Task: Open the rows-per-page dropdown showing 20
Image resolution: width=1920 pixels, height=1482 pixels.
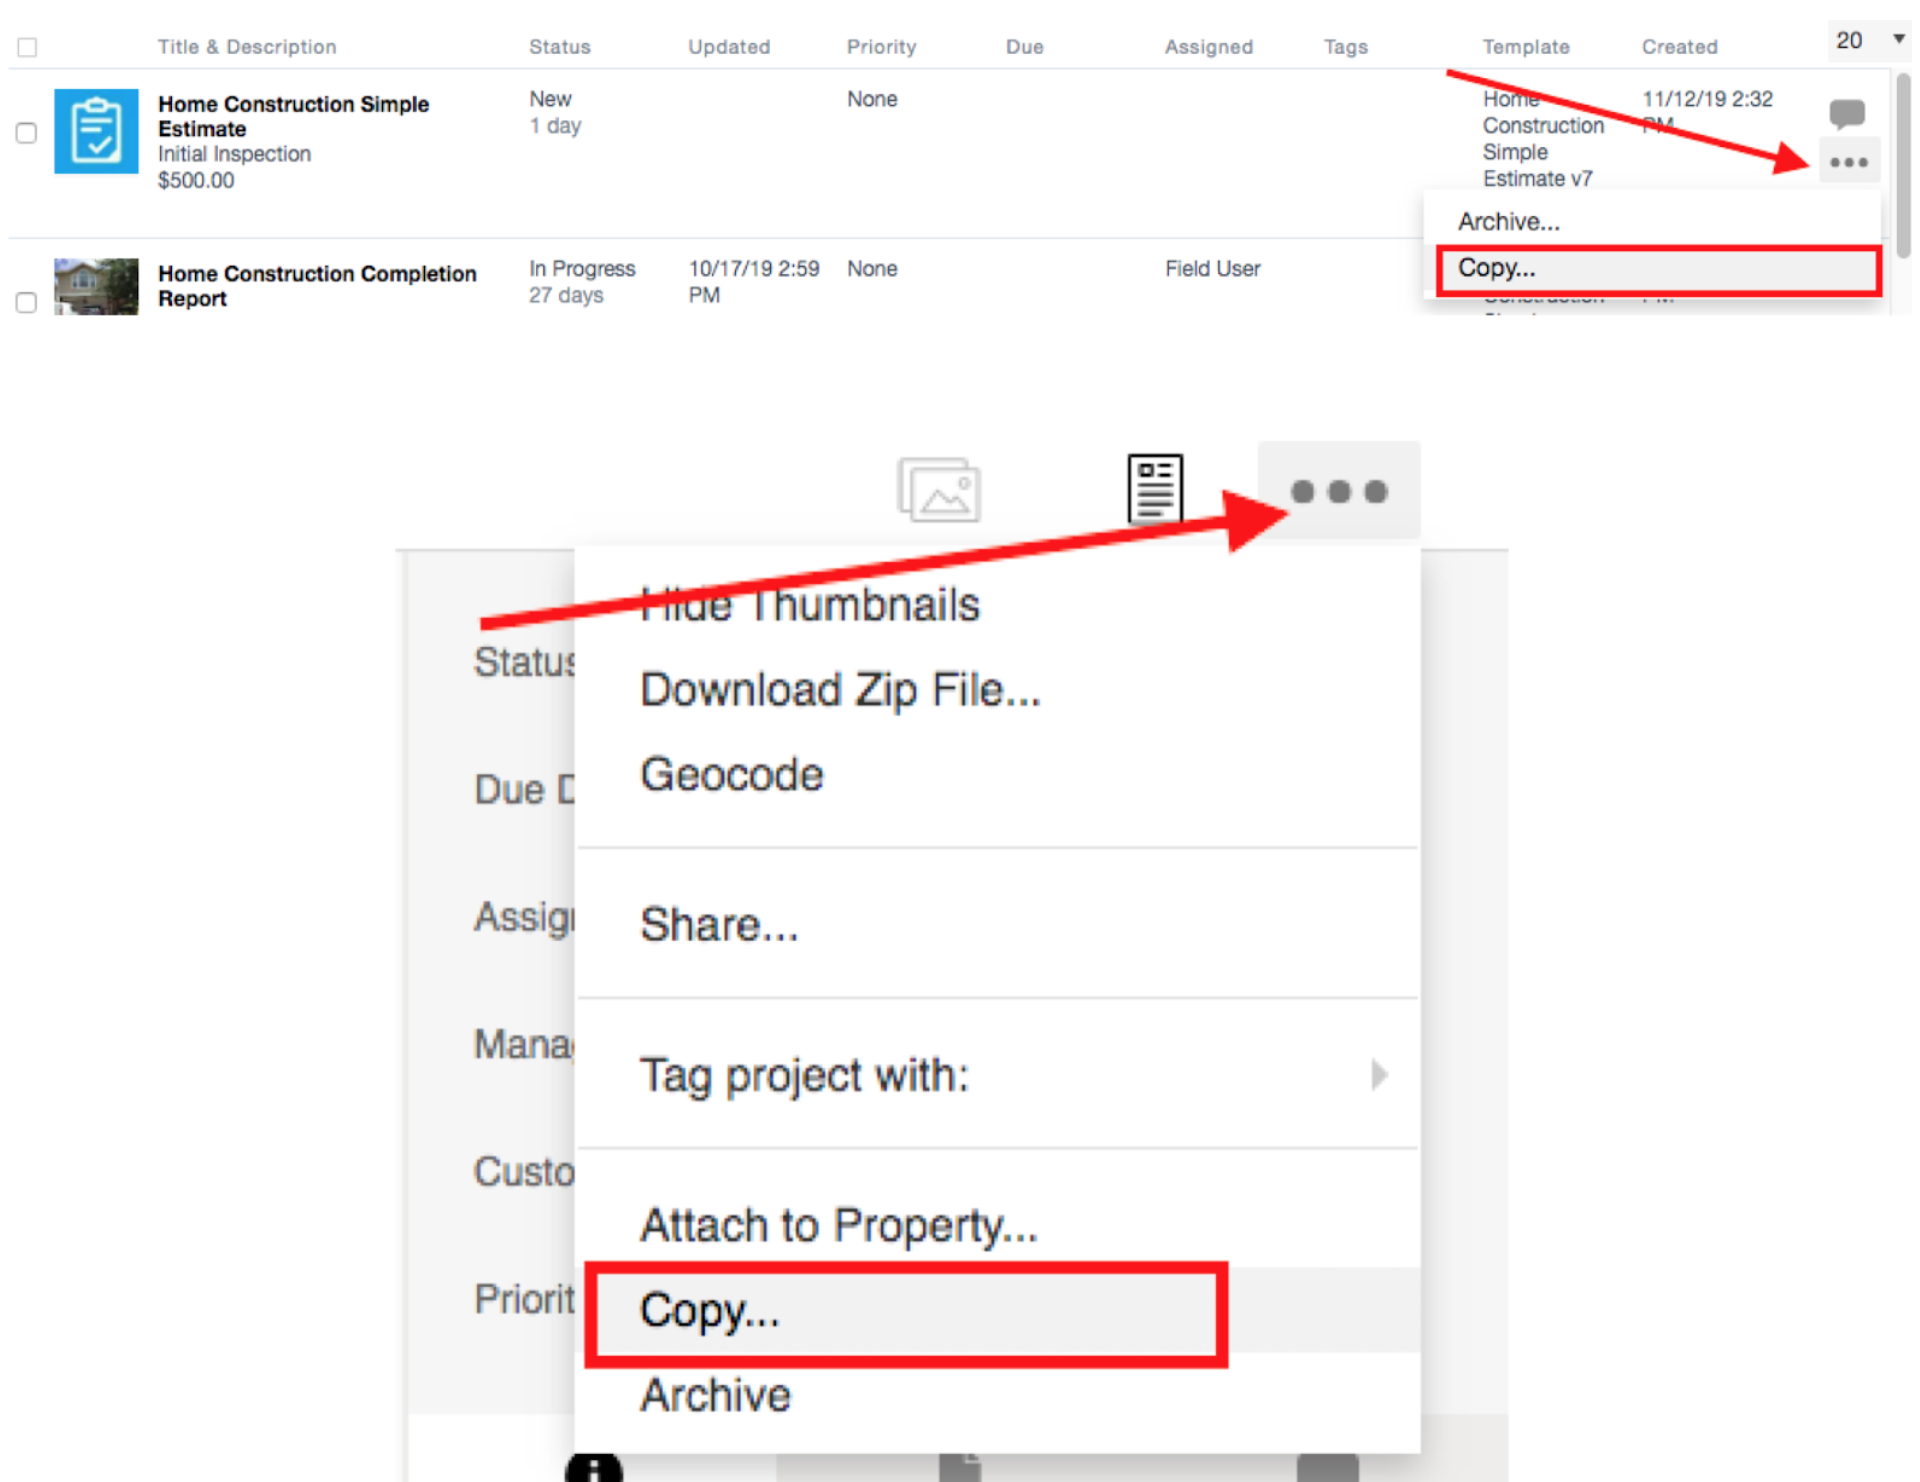Action: 1868,40
